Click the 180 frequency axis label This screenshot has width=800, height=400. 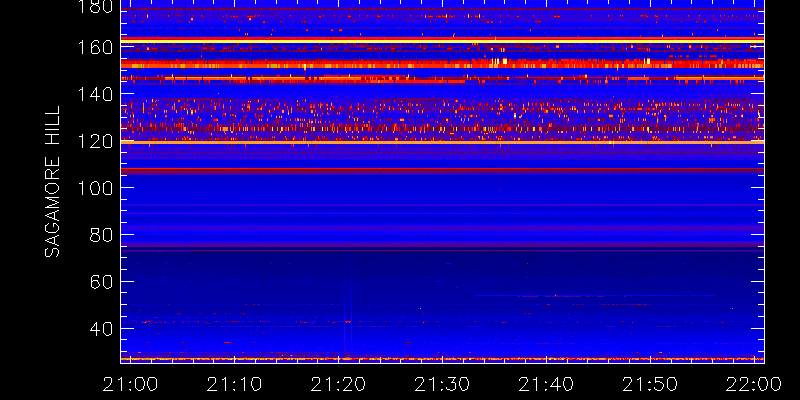click(x=95, y=6)
